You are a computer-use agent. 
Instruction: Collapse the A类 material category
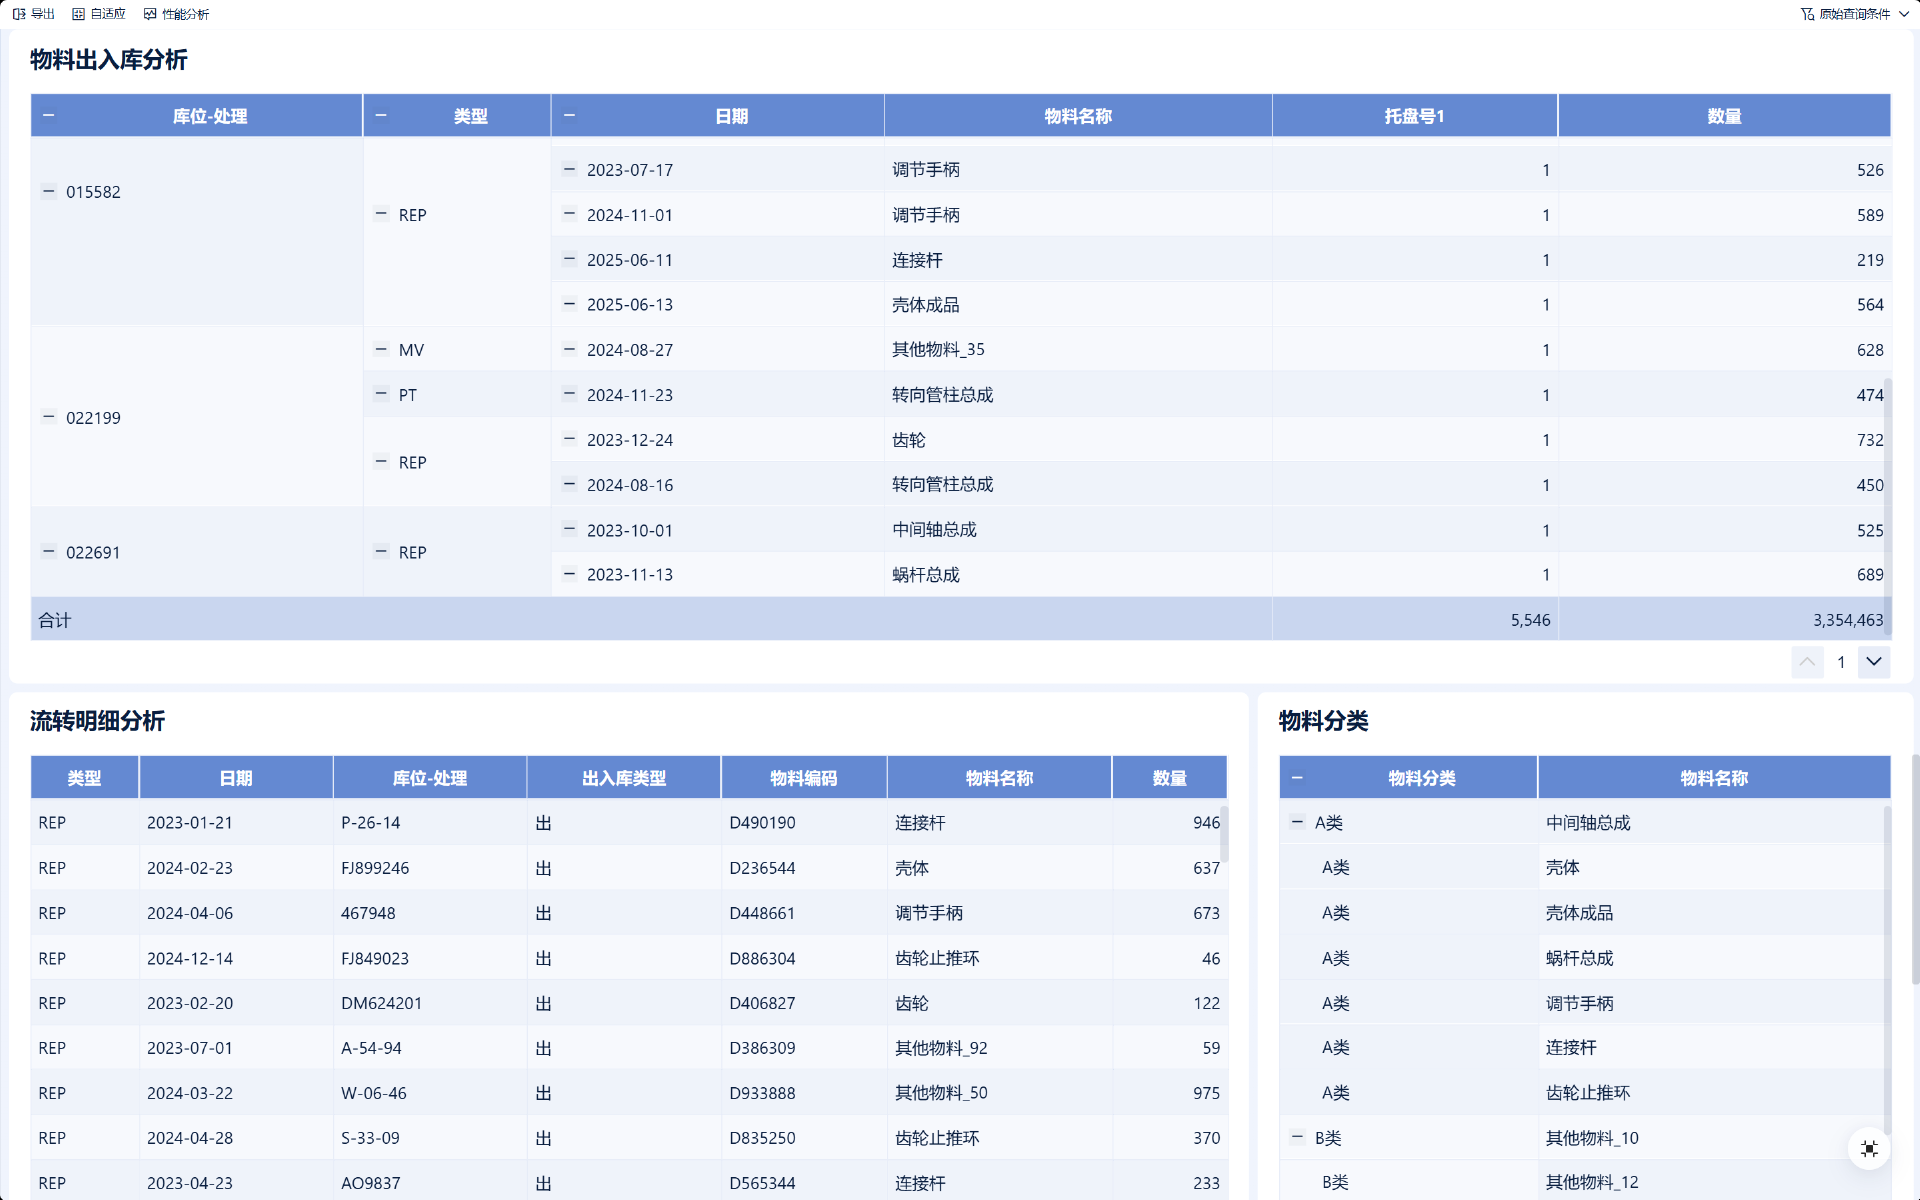point(1297,822)
